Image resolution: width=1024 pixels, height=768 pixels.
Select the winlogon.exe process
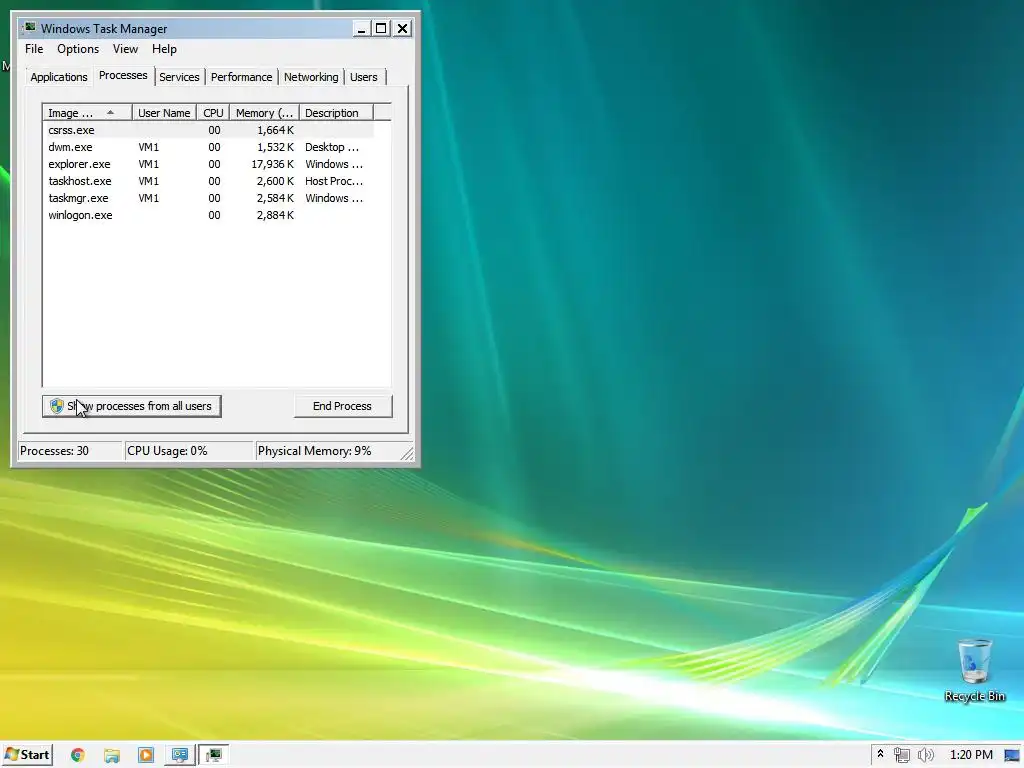pyautogui.click(x=208, y=215)
